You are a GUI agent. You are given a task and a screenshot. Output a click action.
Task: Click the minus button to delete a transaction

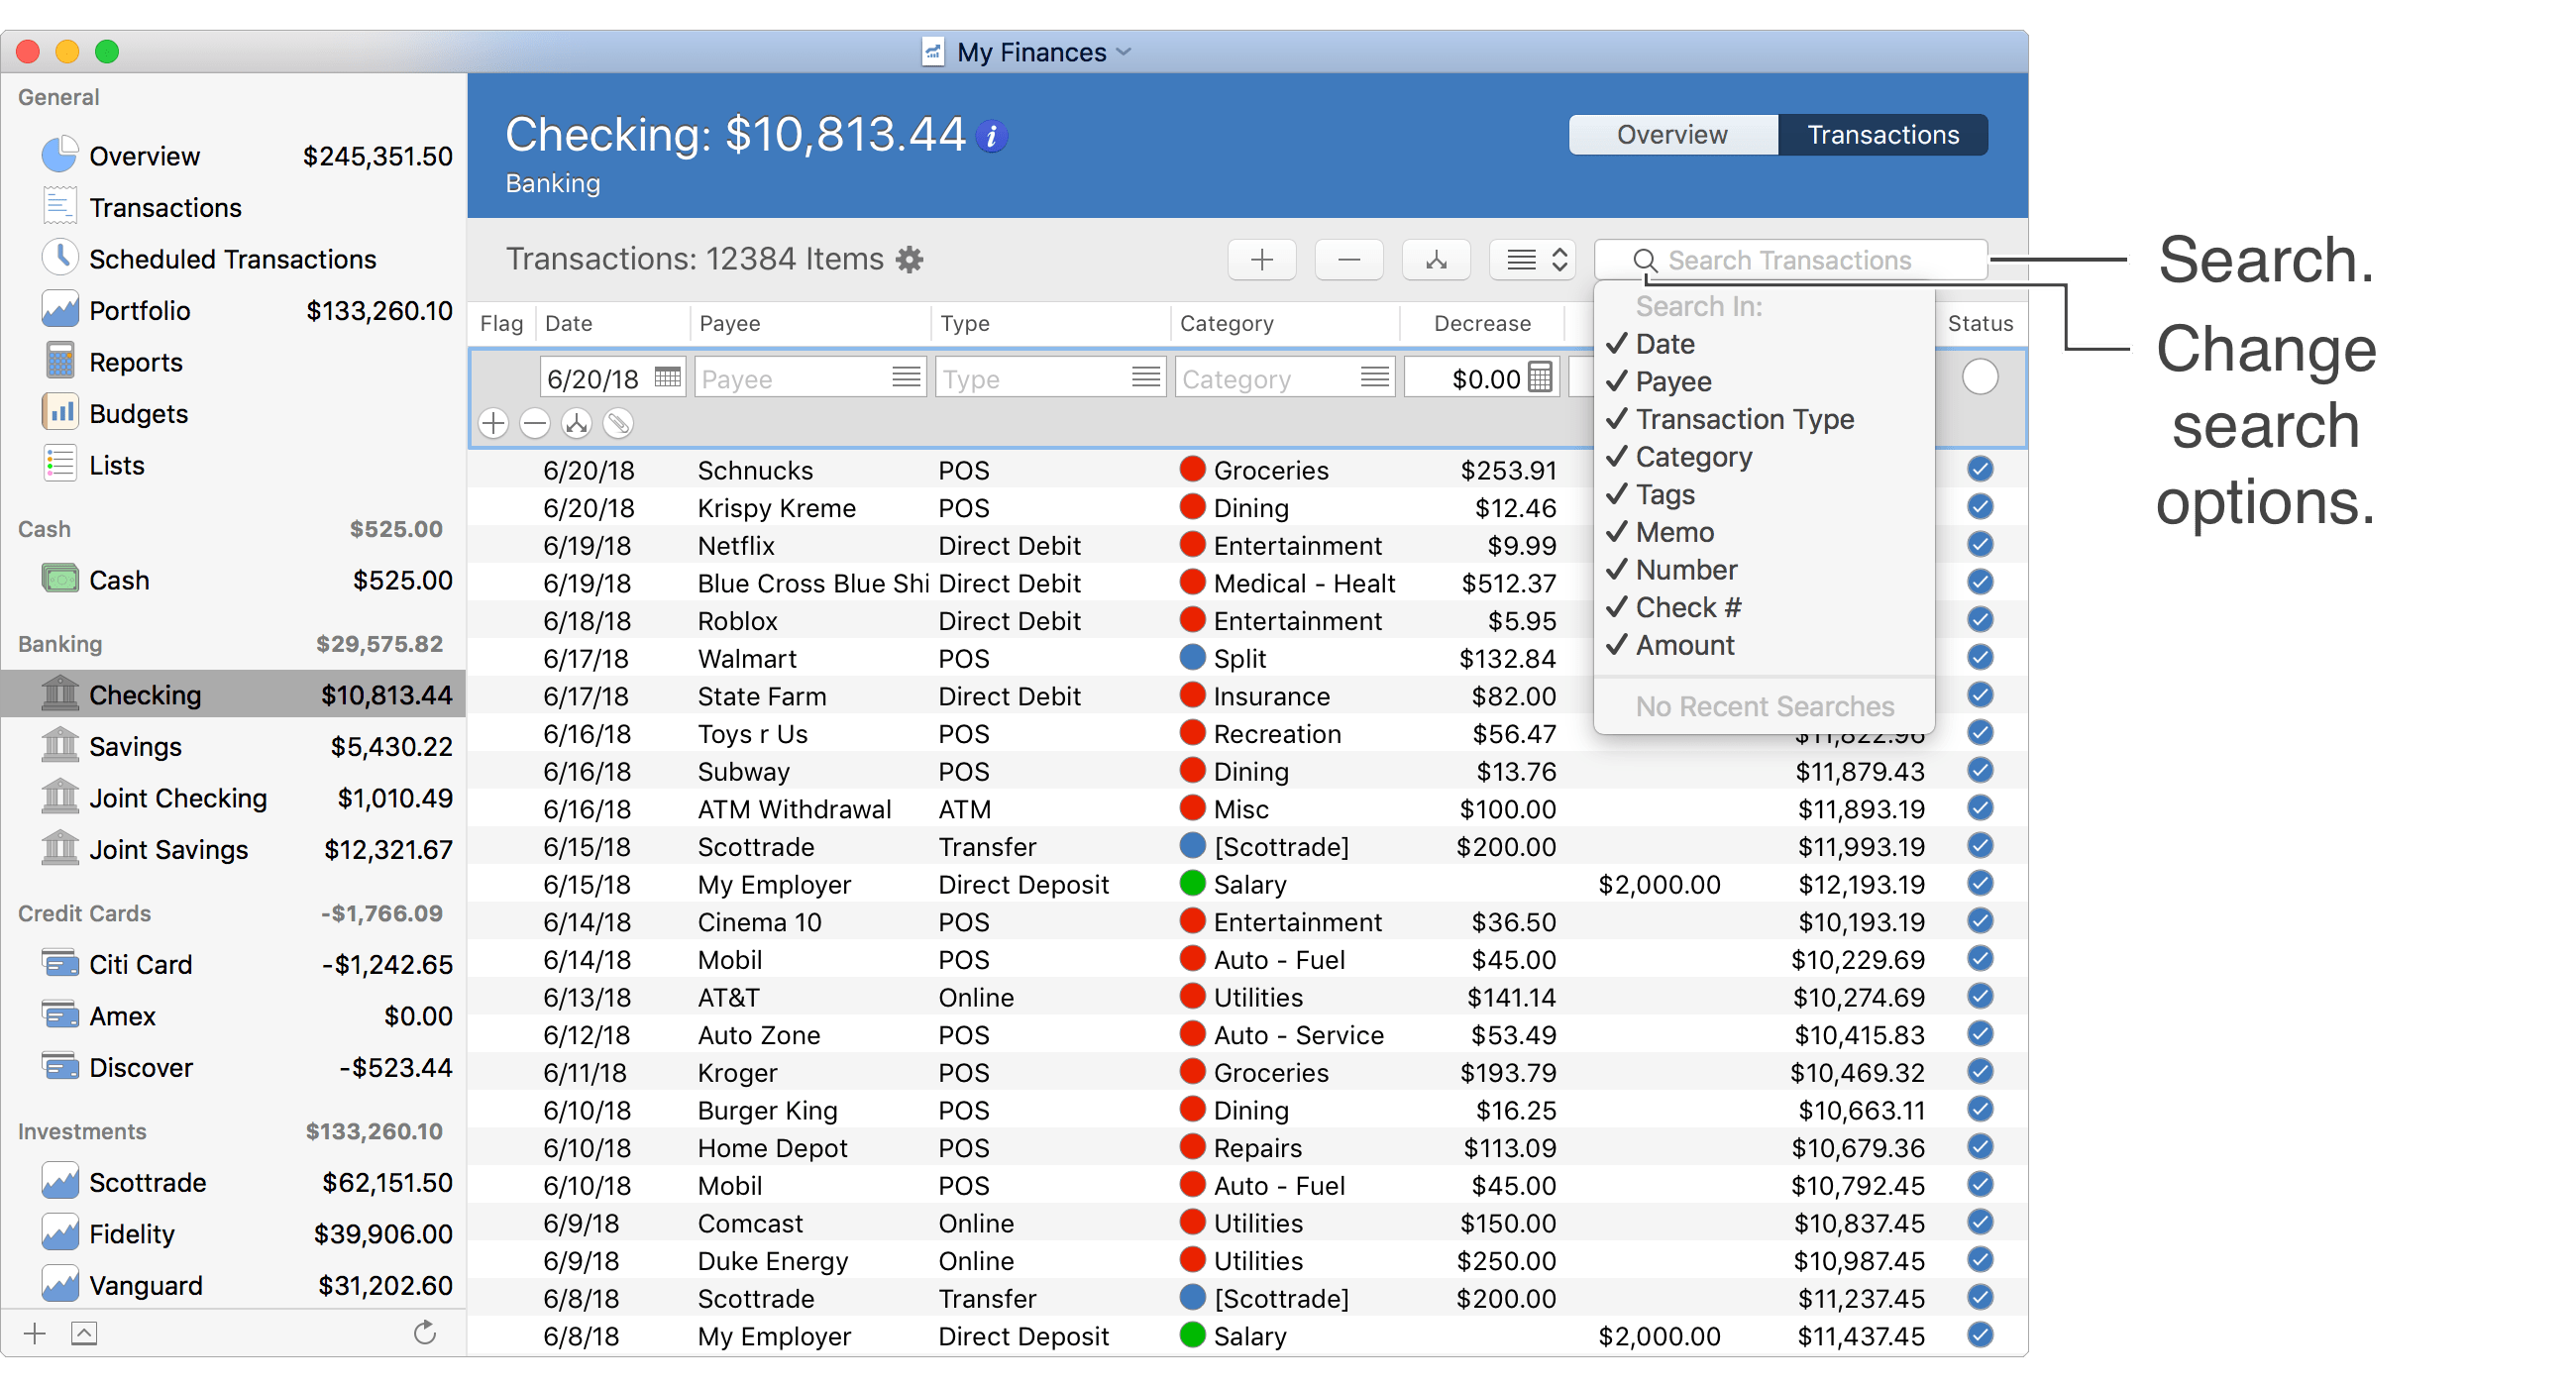click(1348, 259)
